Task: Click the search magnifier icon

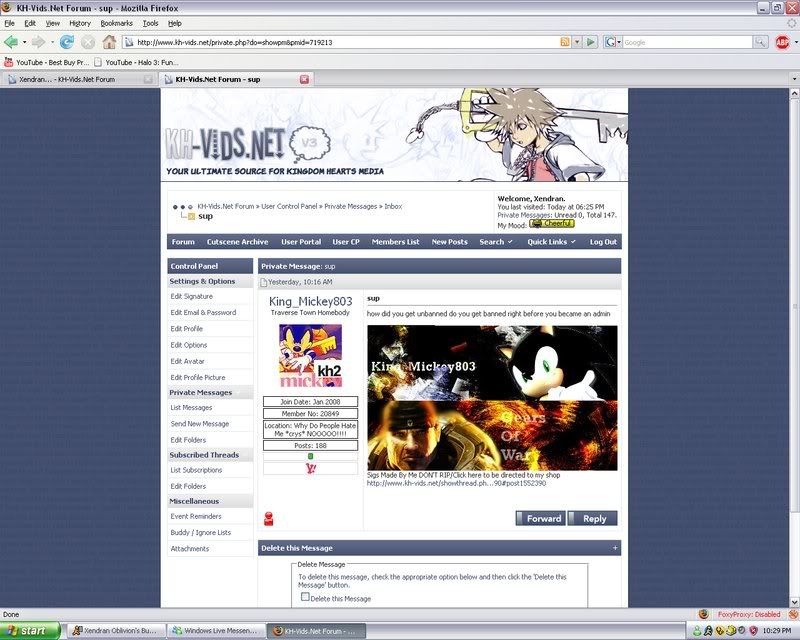Action: pos(760,42)
